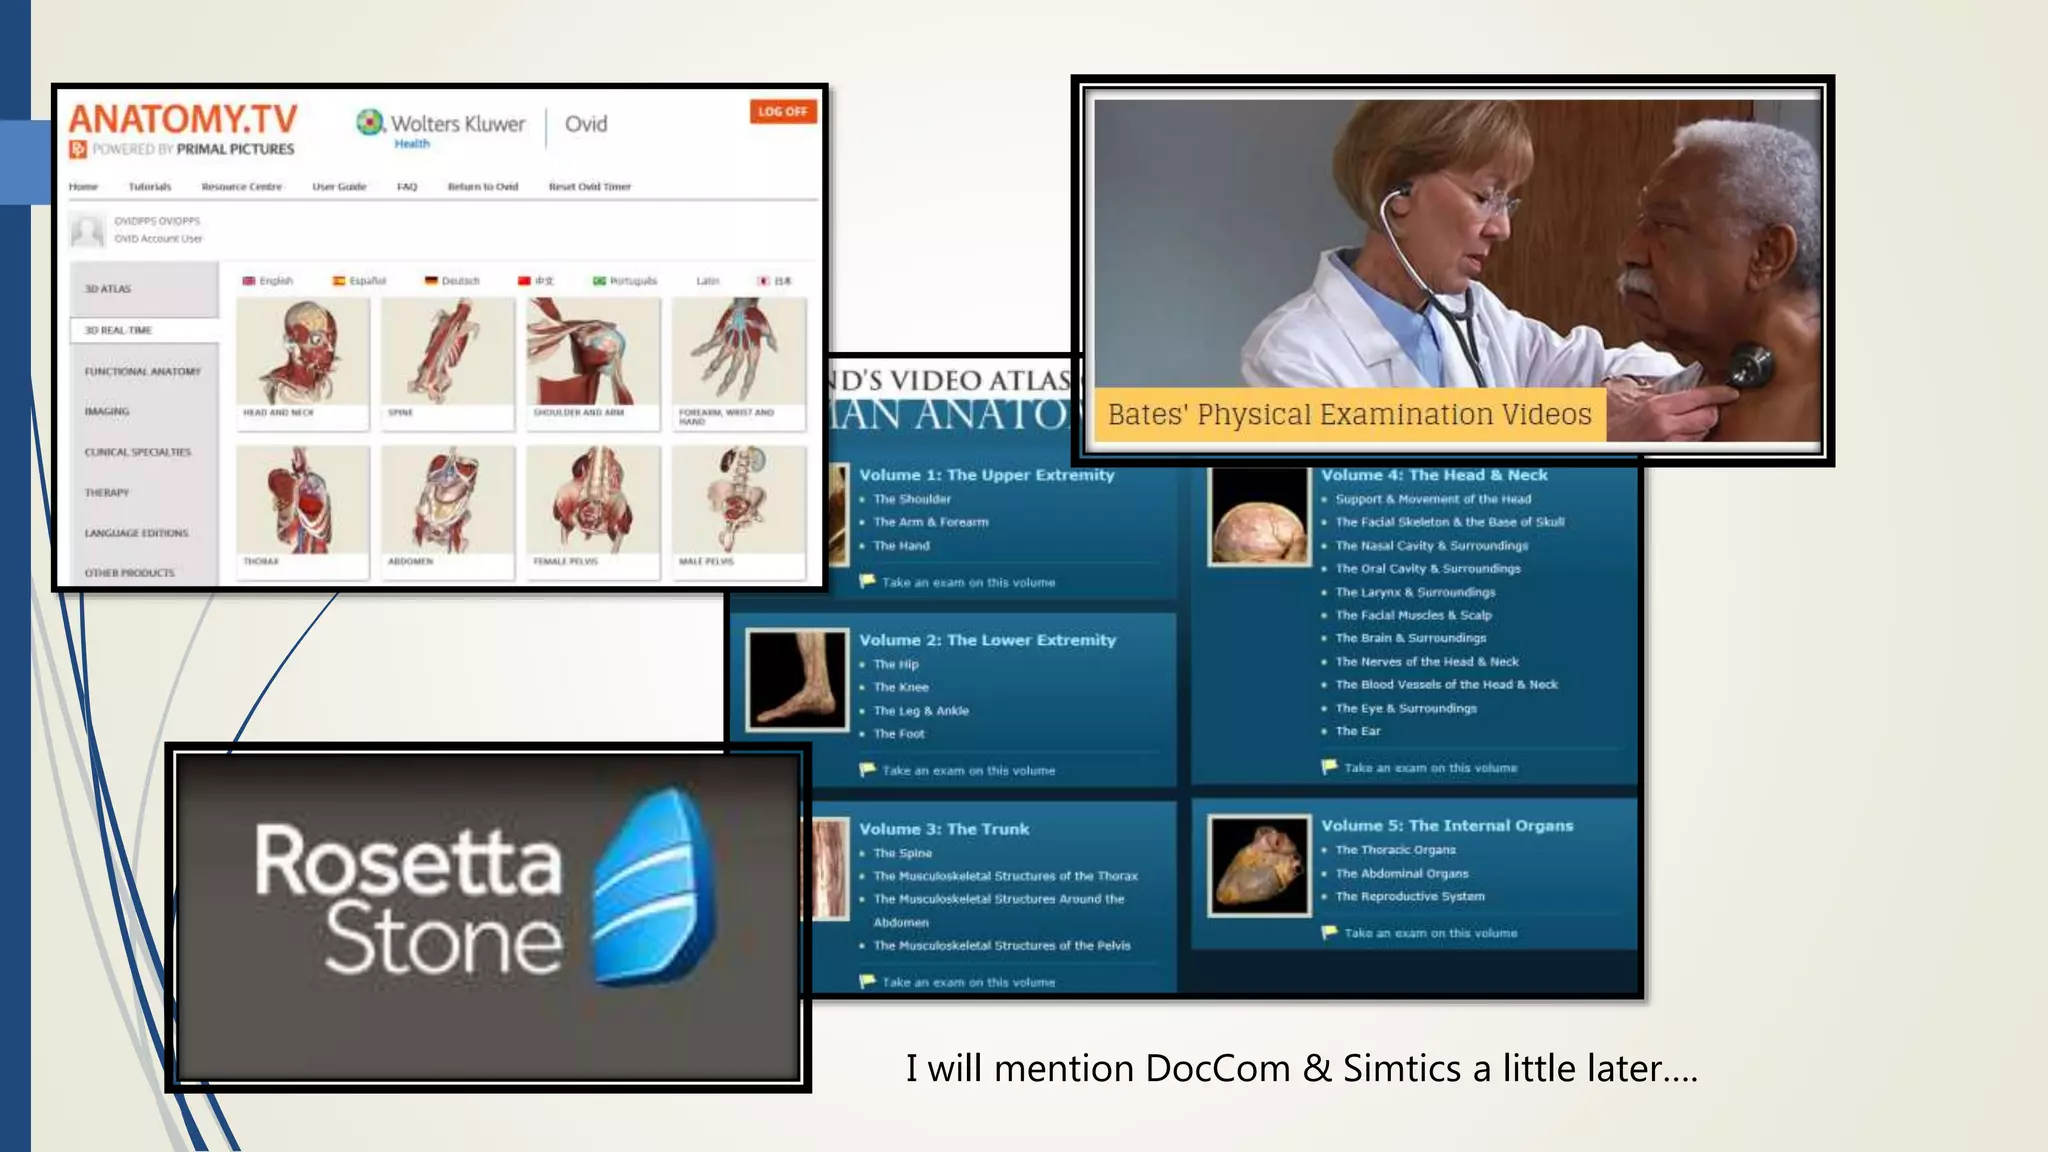This screenshot has width=2048, height=1152.
Task: Open the Spine 3D model thumbnail
Action: pyautogui.click(x=448, y=363)
